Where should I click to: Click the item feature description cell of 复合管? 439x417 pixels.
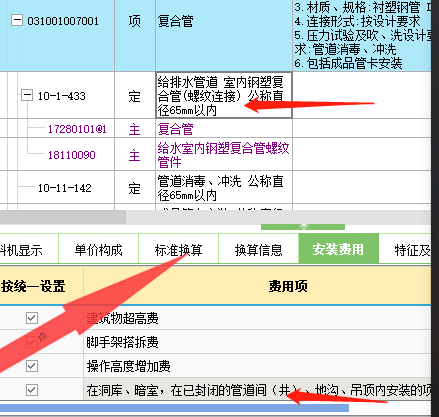click(x=362, y=35)
